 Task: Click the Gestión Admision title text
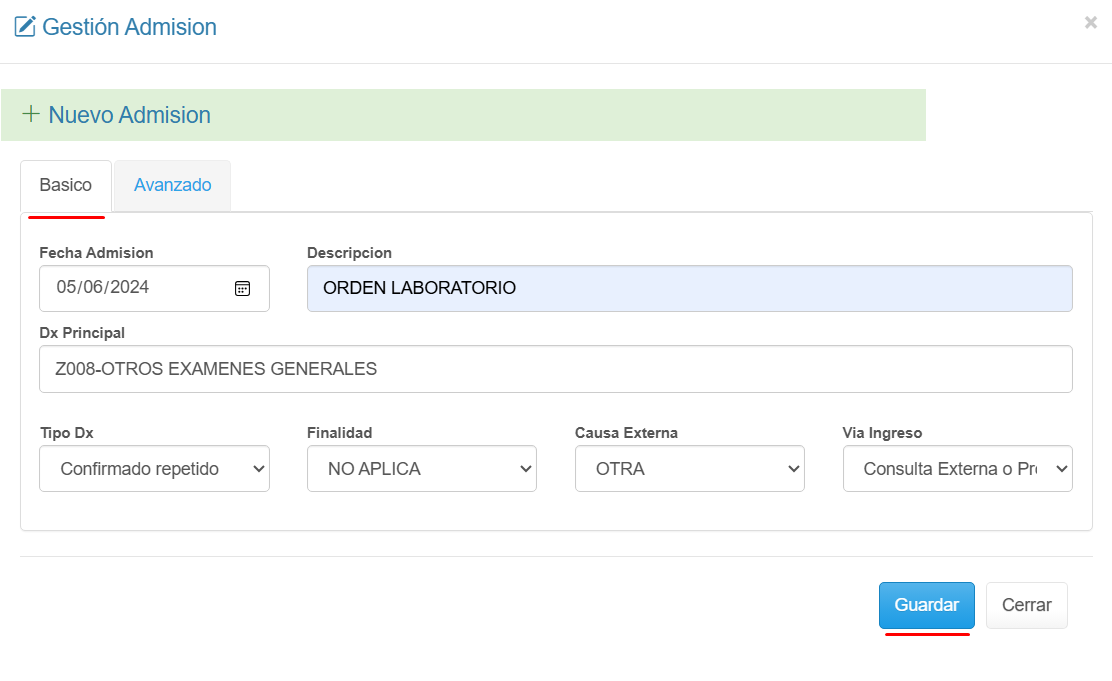coord(129,27)
